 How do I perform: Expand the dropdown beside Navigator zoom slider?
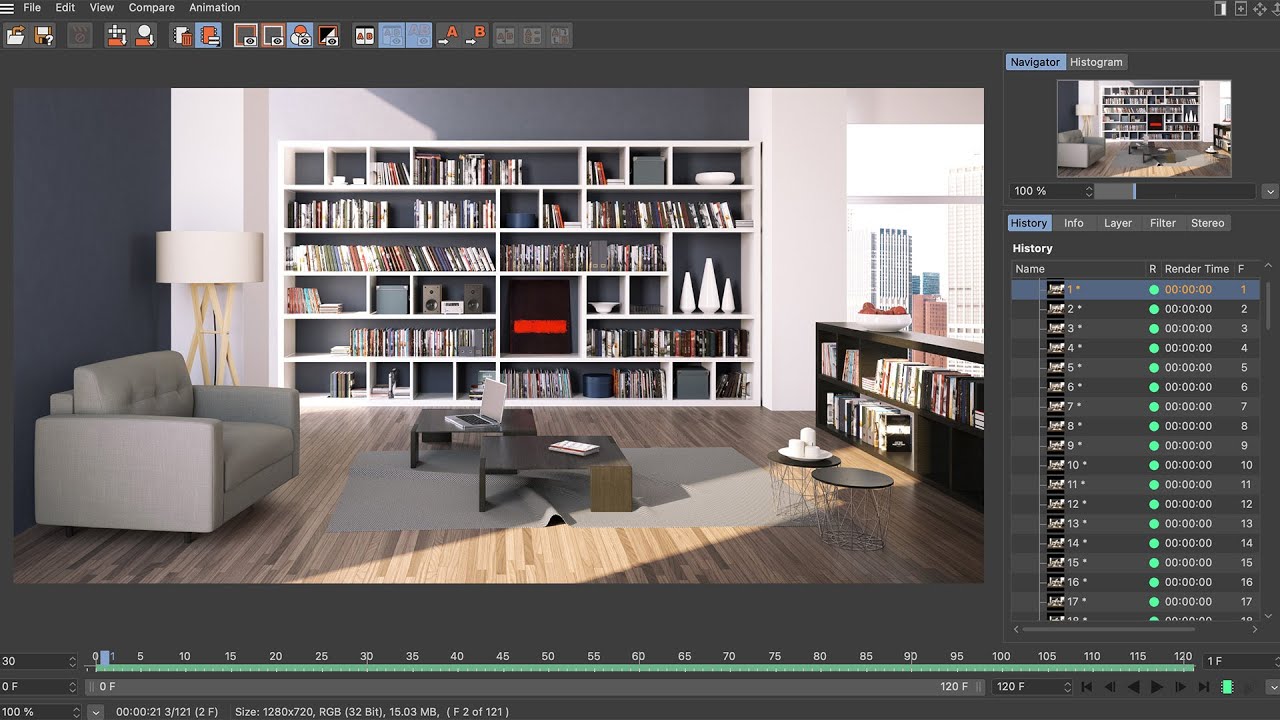coord(1270,191)
